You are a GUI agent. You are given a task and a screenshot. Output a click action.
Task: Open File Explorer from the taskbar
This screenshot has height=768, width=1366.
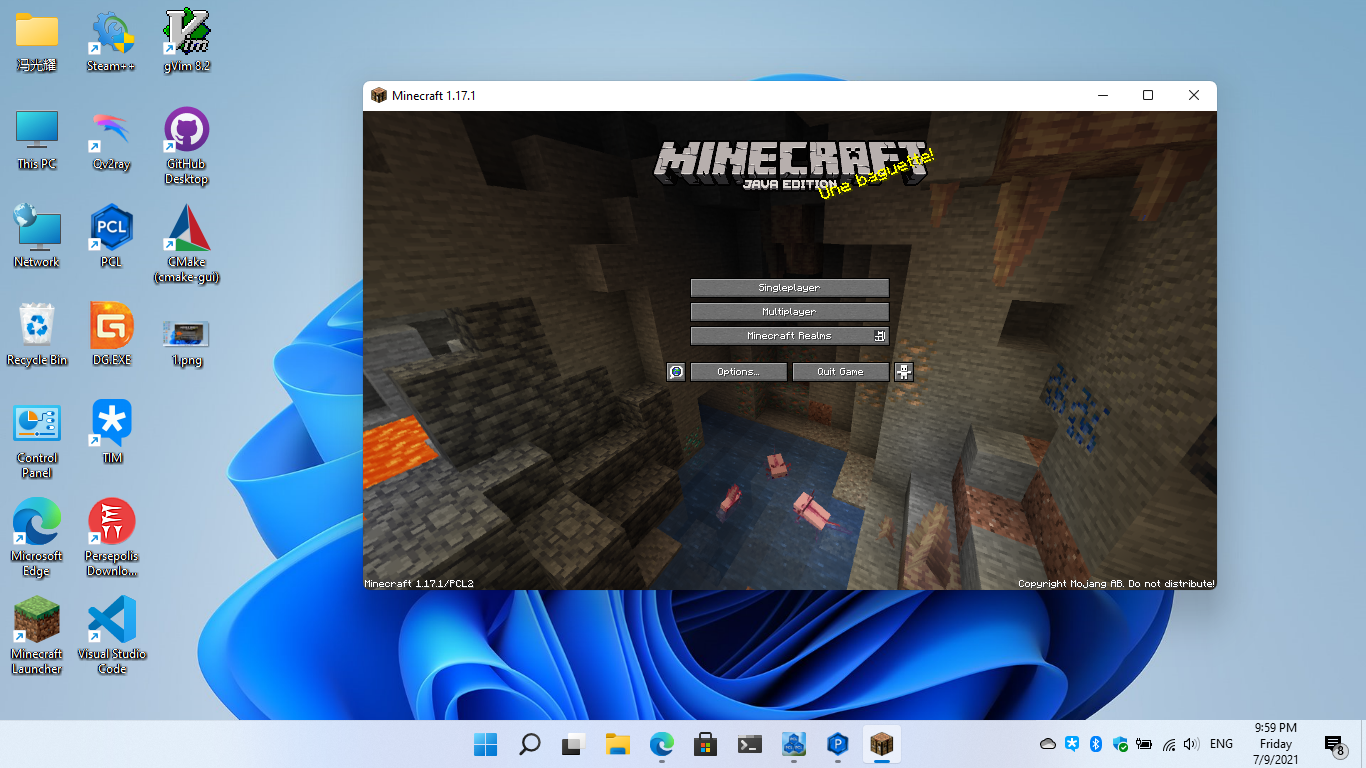[617, 744]
